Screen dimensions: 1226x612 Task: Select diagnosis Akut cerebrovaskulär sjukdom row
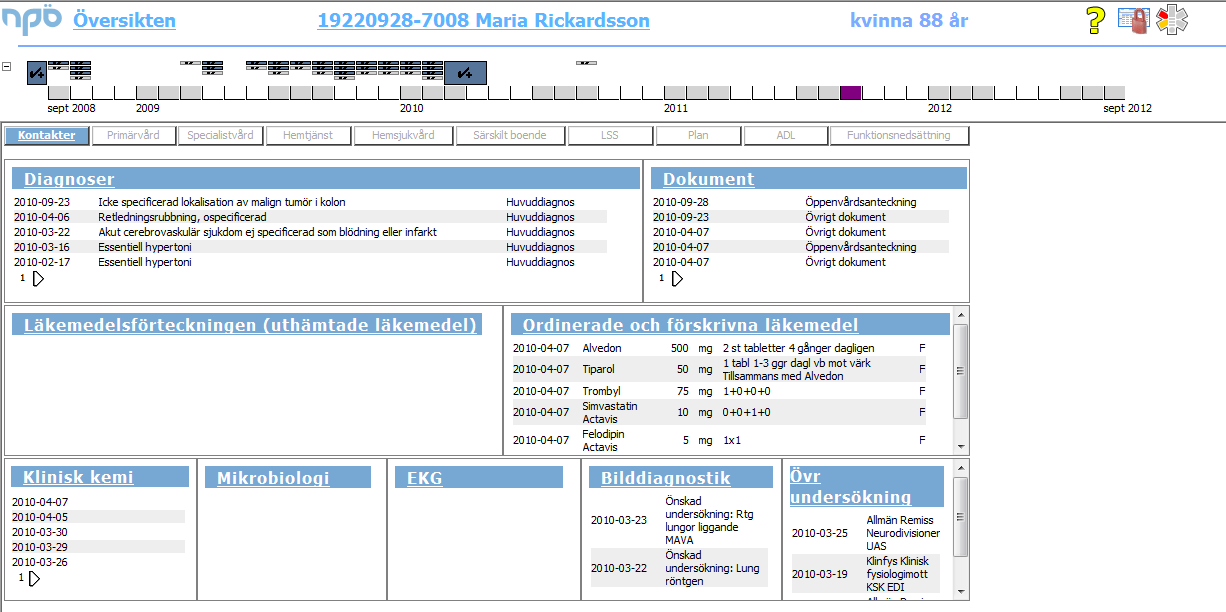309,232
